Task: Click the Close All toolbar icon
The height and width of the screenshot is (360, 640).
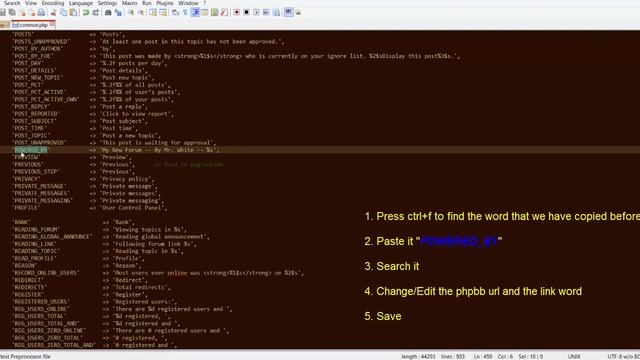Action: click(32, 13)
